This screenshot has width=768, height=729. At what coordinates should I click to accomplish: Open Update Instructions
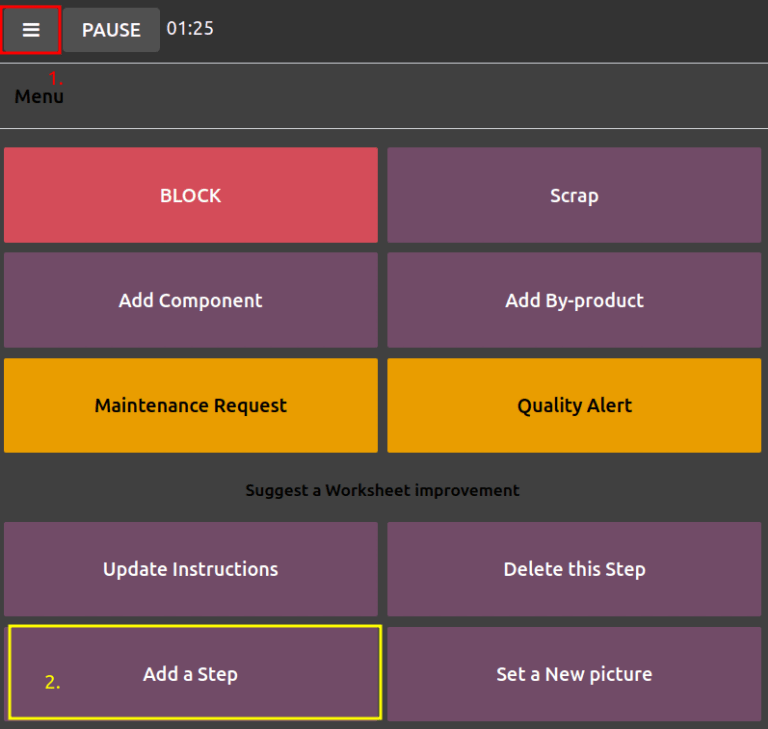click(x=190, y=569)
